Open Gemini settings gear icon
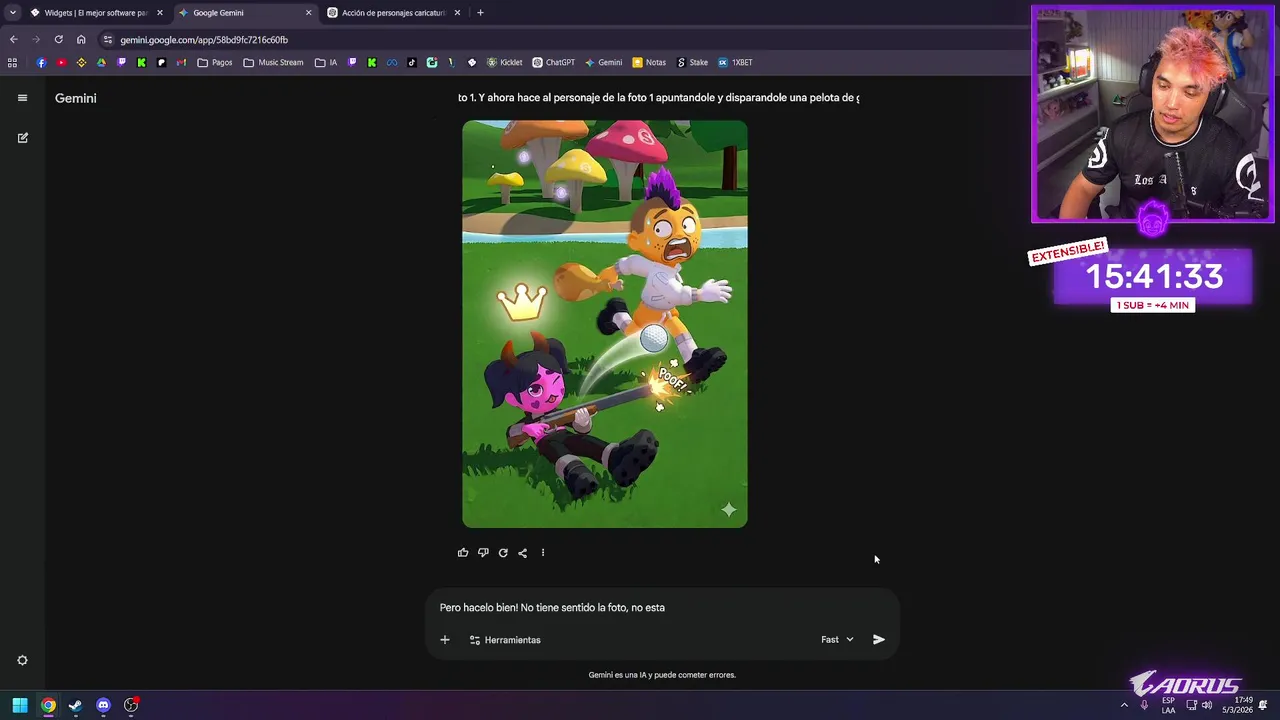This screenshot has height=720, width=1280. (22, 660)
